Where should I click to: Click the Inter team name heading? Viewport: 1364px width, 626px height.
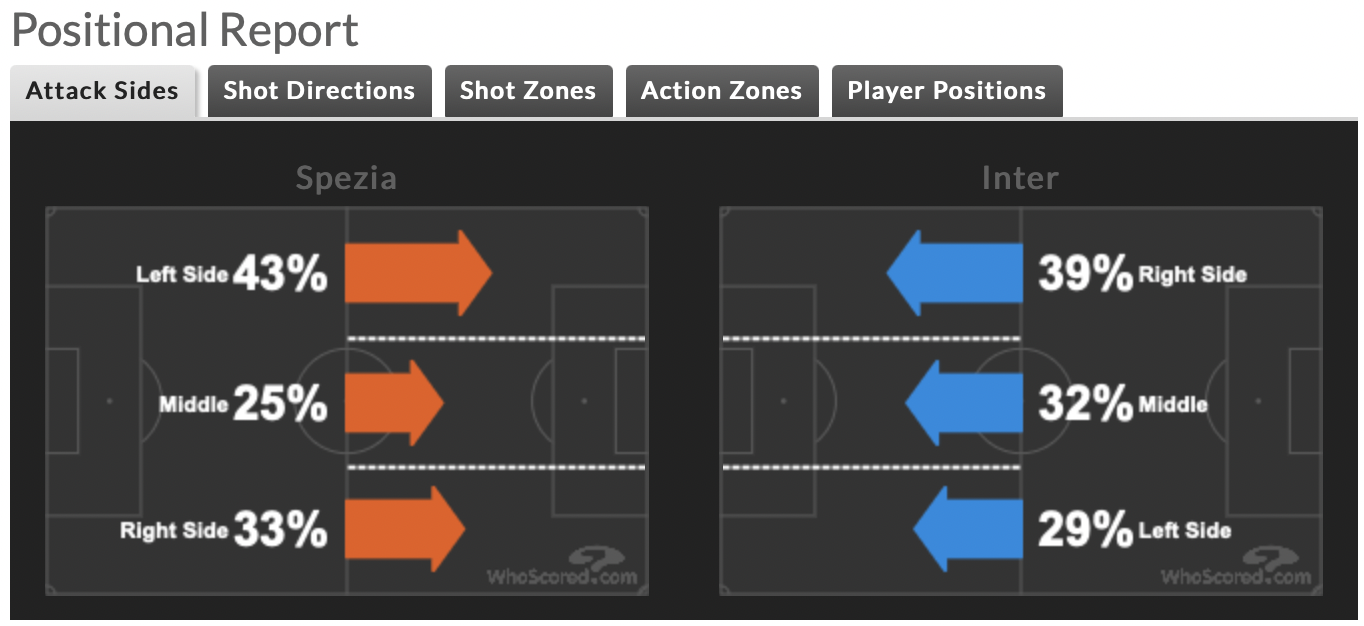[1020, 178]
